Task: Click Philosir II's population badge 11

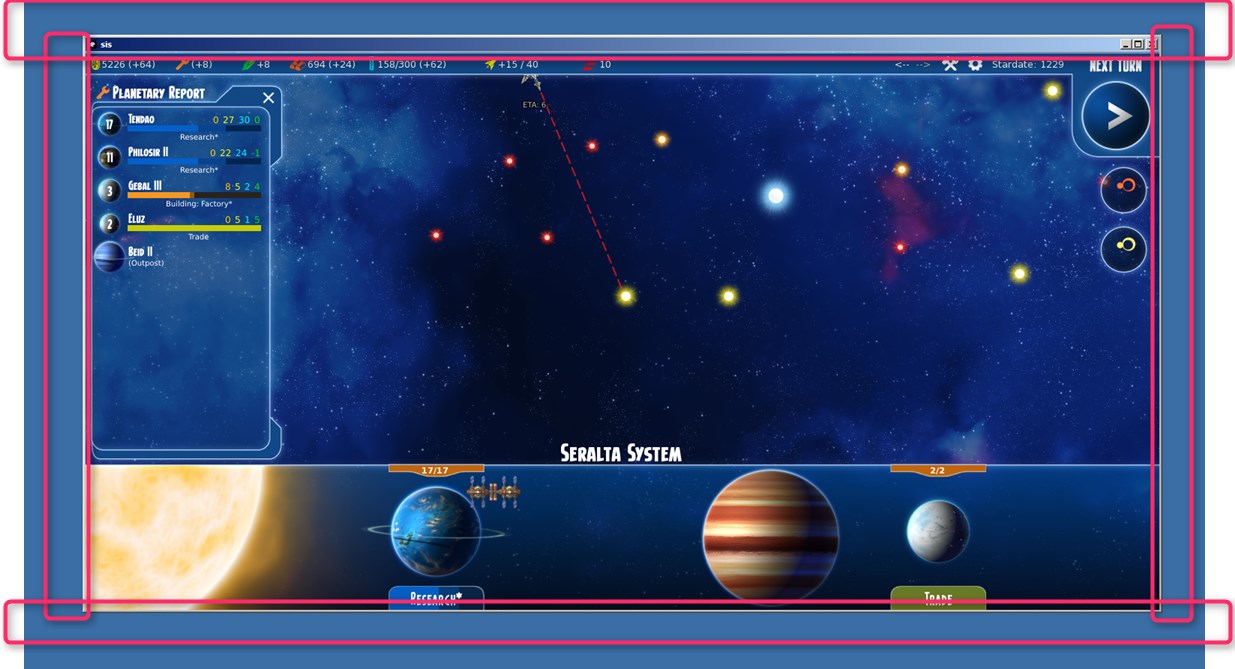Action: pos(110,158)
